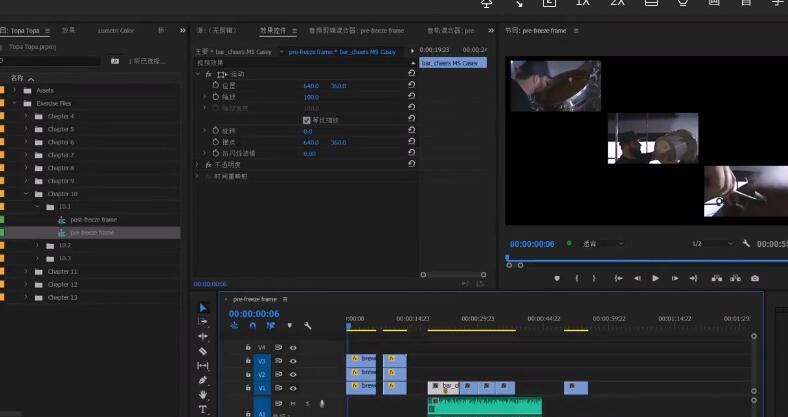Open the program monitor wrench settings

[x=746, y=244]
